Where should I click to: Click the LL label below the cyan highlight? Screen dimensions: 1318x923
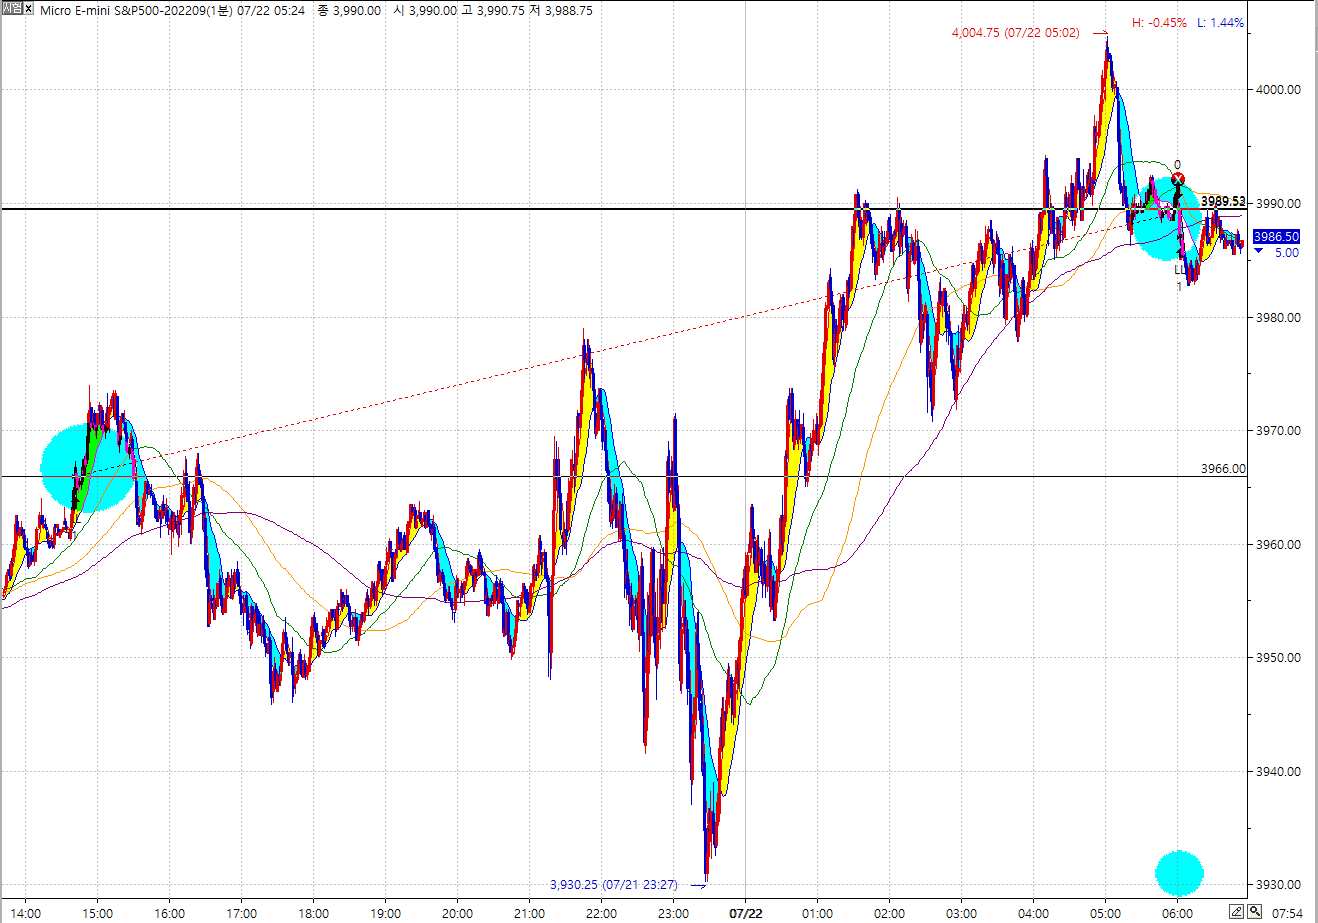click(x=1180, y=269)
